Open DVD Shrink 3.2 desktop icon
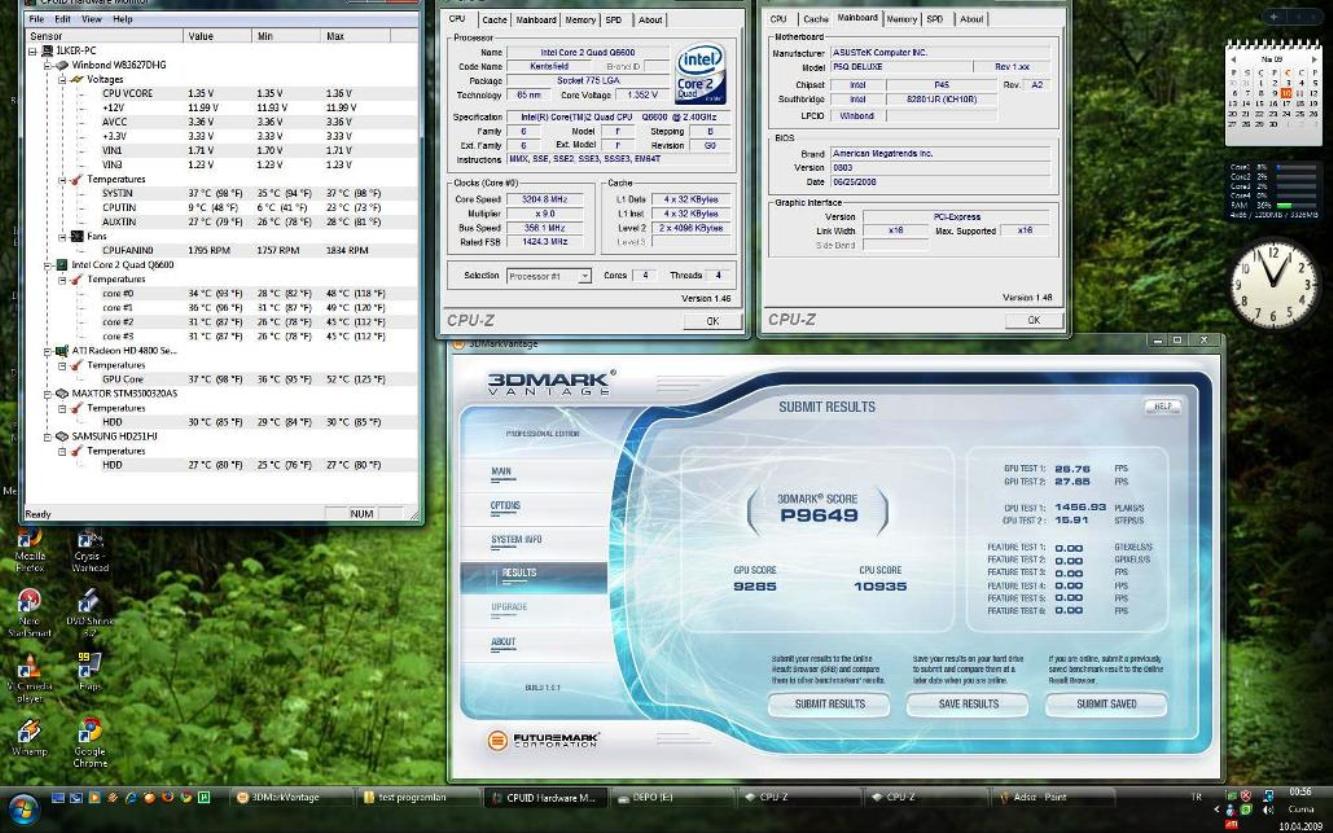 [x=90, y=612]
